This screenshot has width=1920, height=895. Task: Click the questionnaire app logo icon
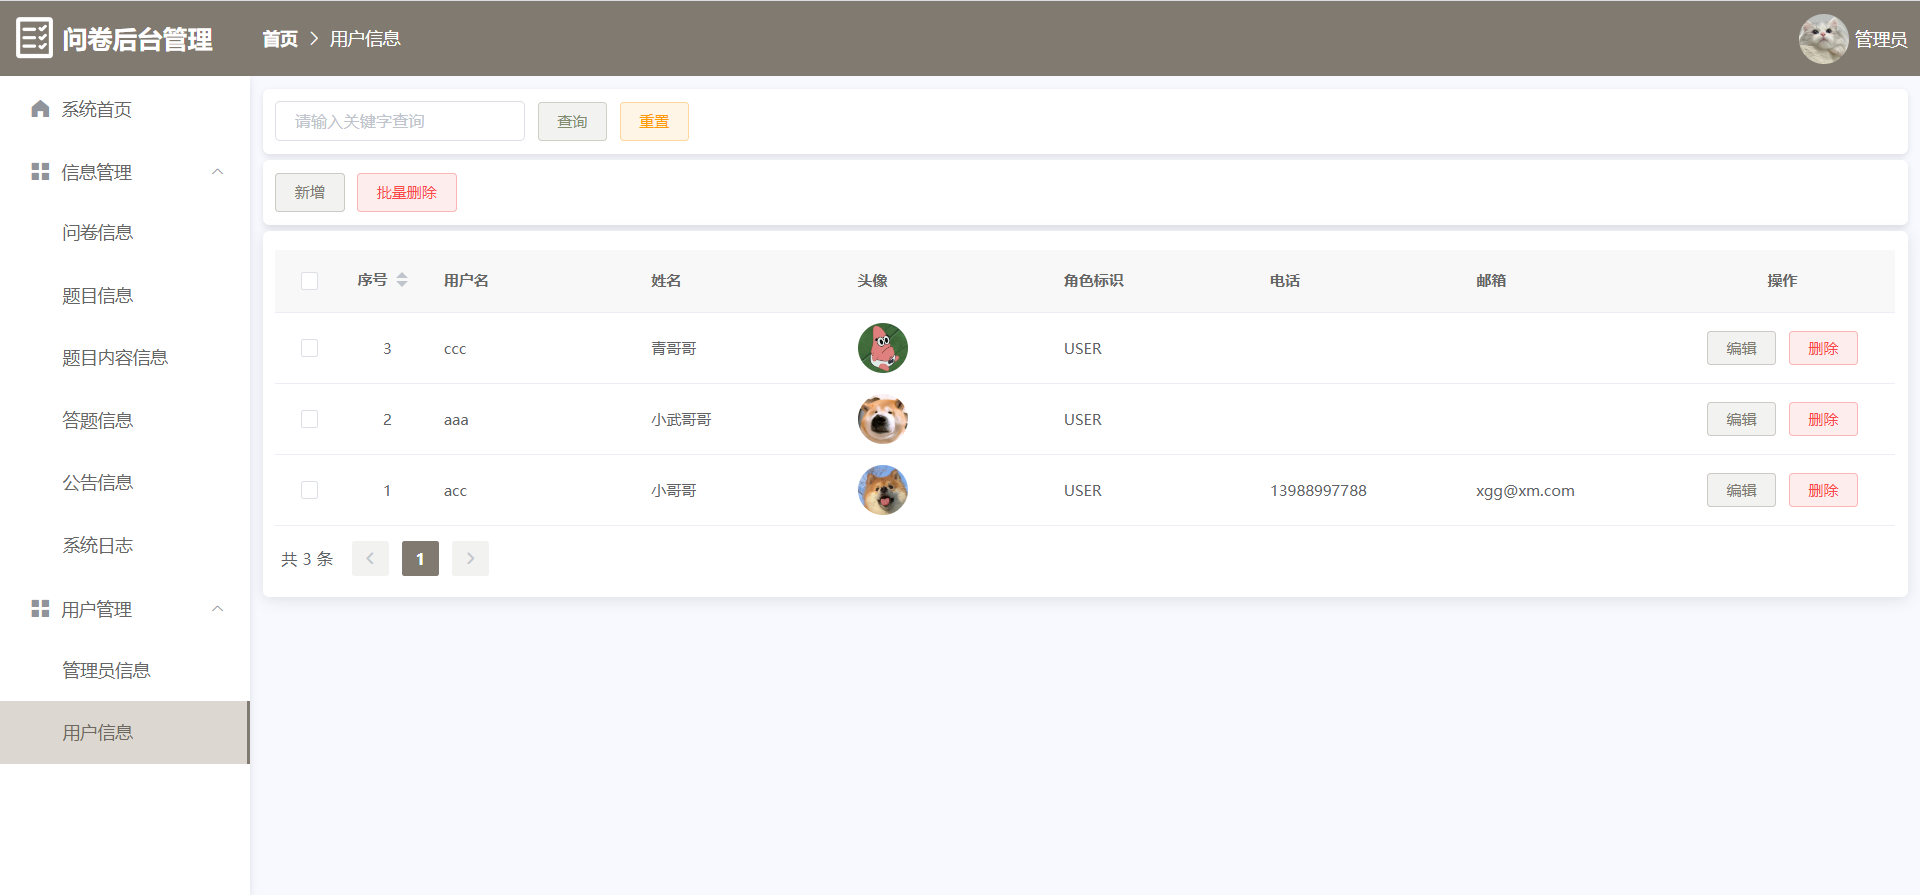tap(34, 38)
